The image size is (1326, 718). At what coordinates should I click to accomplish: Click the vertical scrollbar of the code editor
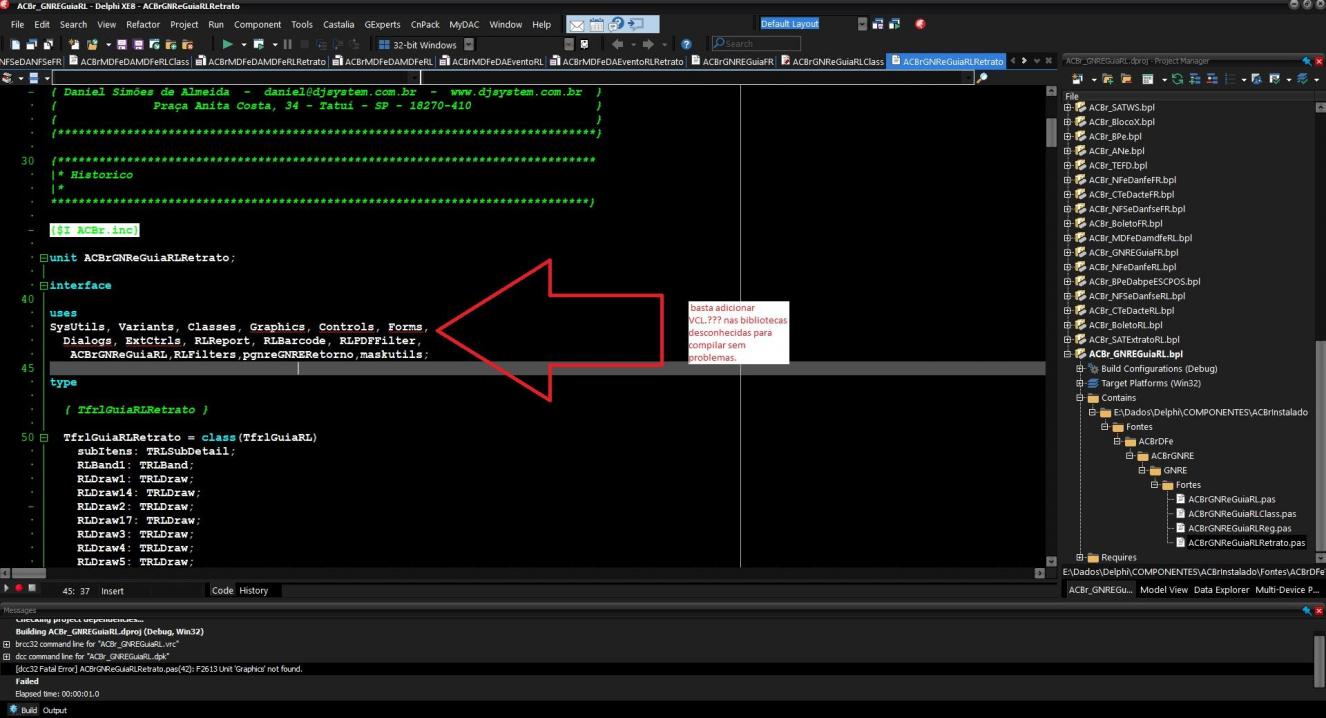pyautogui.click(x=1050, y=325)
